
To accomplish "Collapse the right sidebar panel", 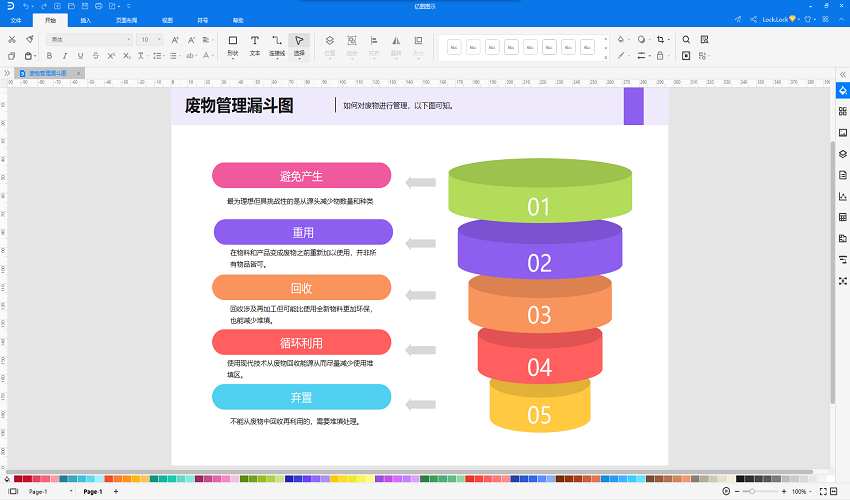I will pos(843,74).
